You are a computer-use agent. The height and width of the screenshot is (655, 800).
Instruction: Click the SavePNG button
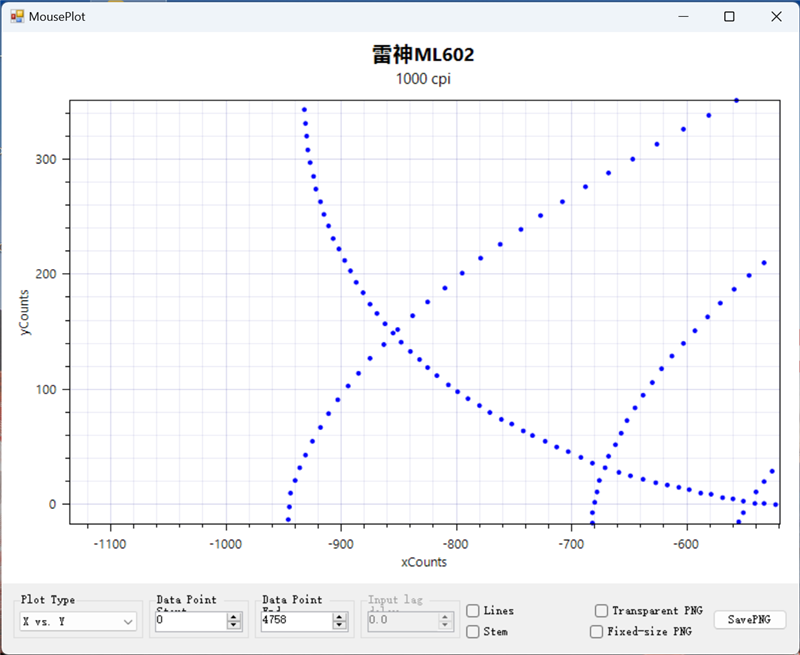[749, 619]
